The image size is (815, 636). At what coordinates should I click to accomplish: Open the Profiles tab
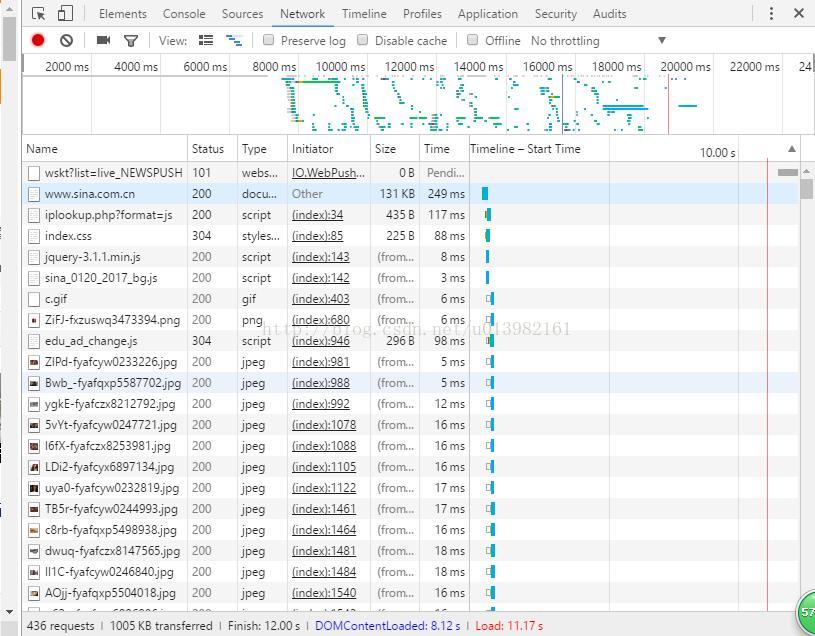(x=422, y=14)
